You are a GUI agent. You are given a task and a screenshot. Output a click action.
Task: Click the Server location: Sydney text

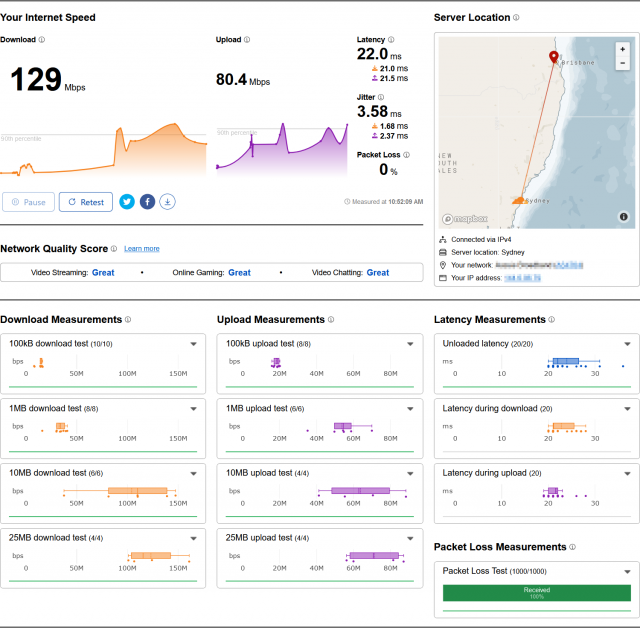point(488,252)
